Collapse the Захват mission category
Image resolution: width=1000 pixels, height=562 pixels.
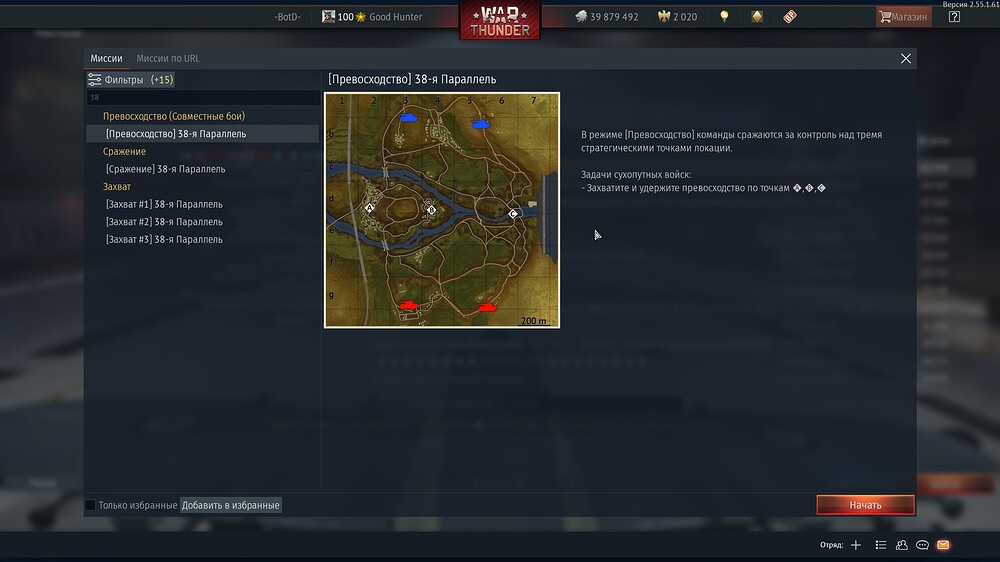point(117,186)
